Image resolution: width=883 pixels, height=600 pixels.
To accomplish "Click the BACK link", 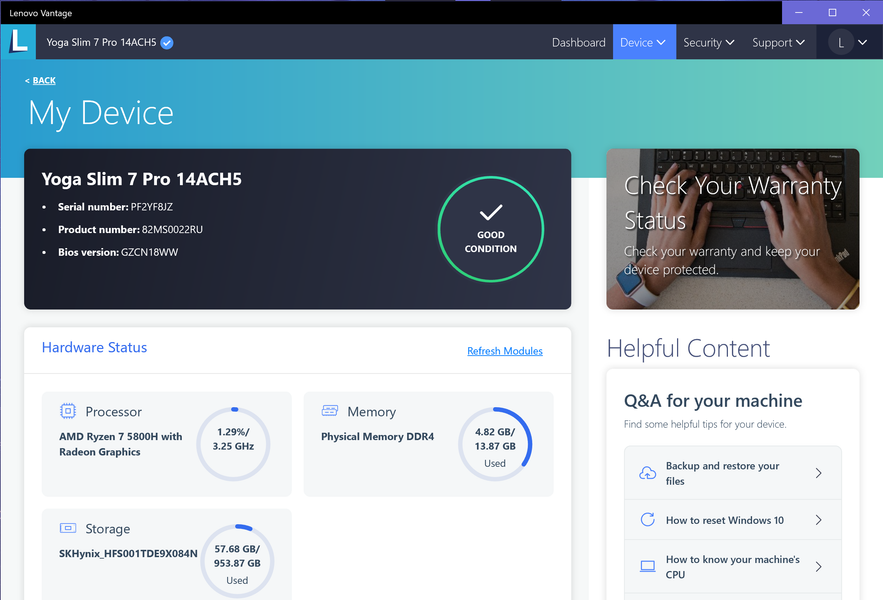I will [x=44, y=81].
